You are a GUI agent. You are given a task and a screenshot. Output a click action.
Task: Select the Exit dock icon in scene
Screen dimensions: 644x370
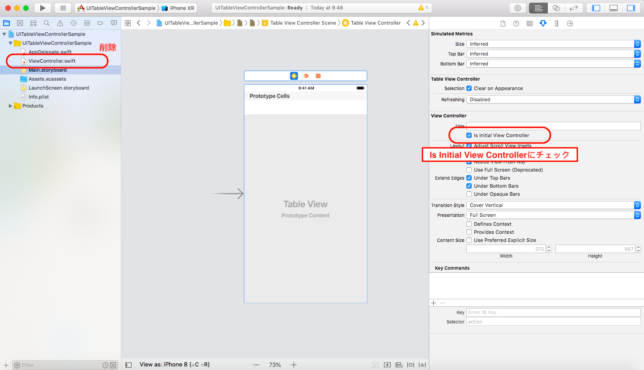tap(318, 76)
